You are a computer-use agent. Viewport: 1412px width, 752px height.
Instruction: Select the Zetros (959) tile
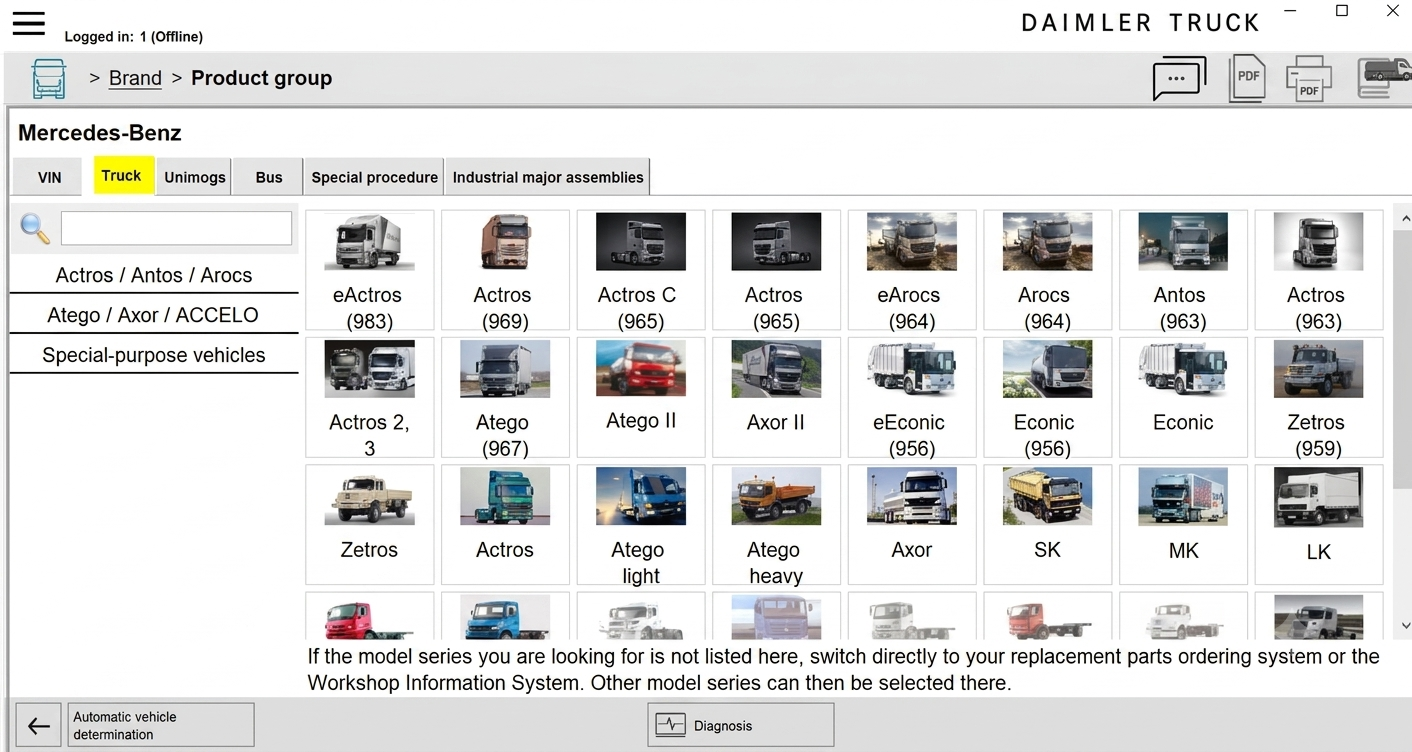point(1319,397)
